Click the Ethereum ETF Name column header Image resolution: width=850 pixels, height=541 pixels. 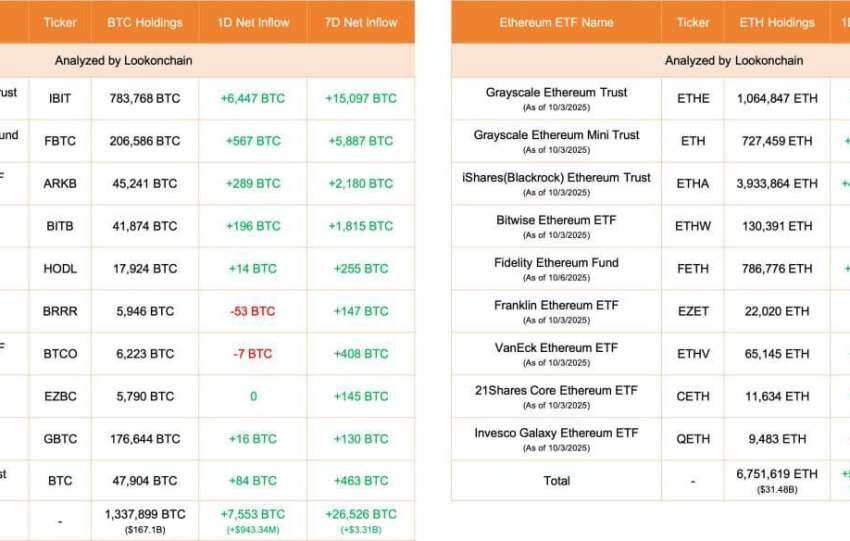(556, 22)
